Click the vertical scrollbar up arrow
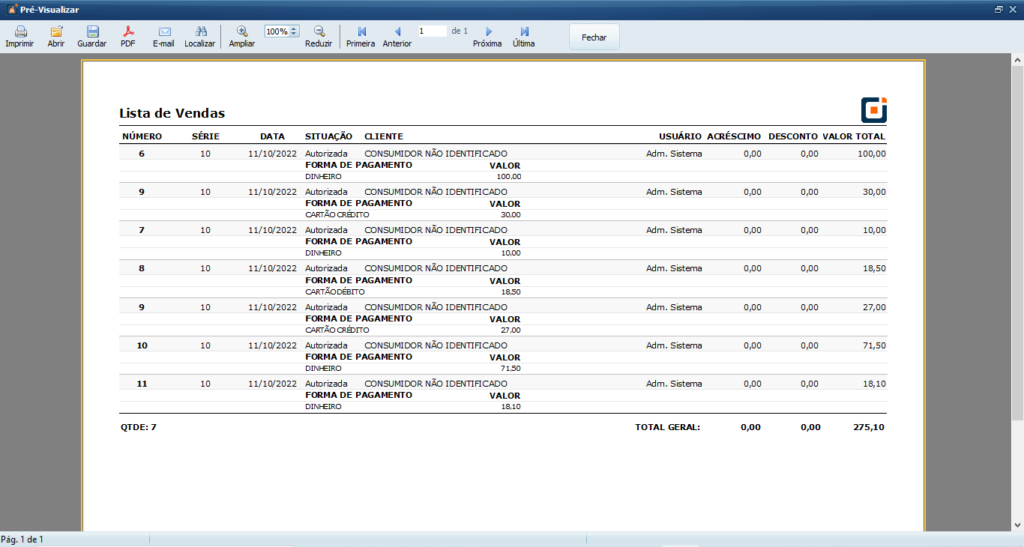This screenshot has height=547, width=1024. (1017, 60)
